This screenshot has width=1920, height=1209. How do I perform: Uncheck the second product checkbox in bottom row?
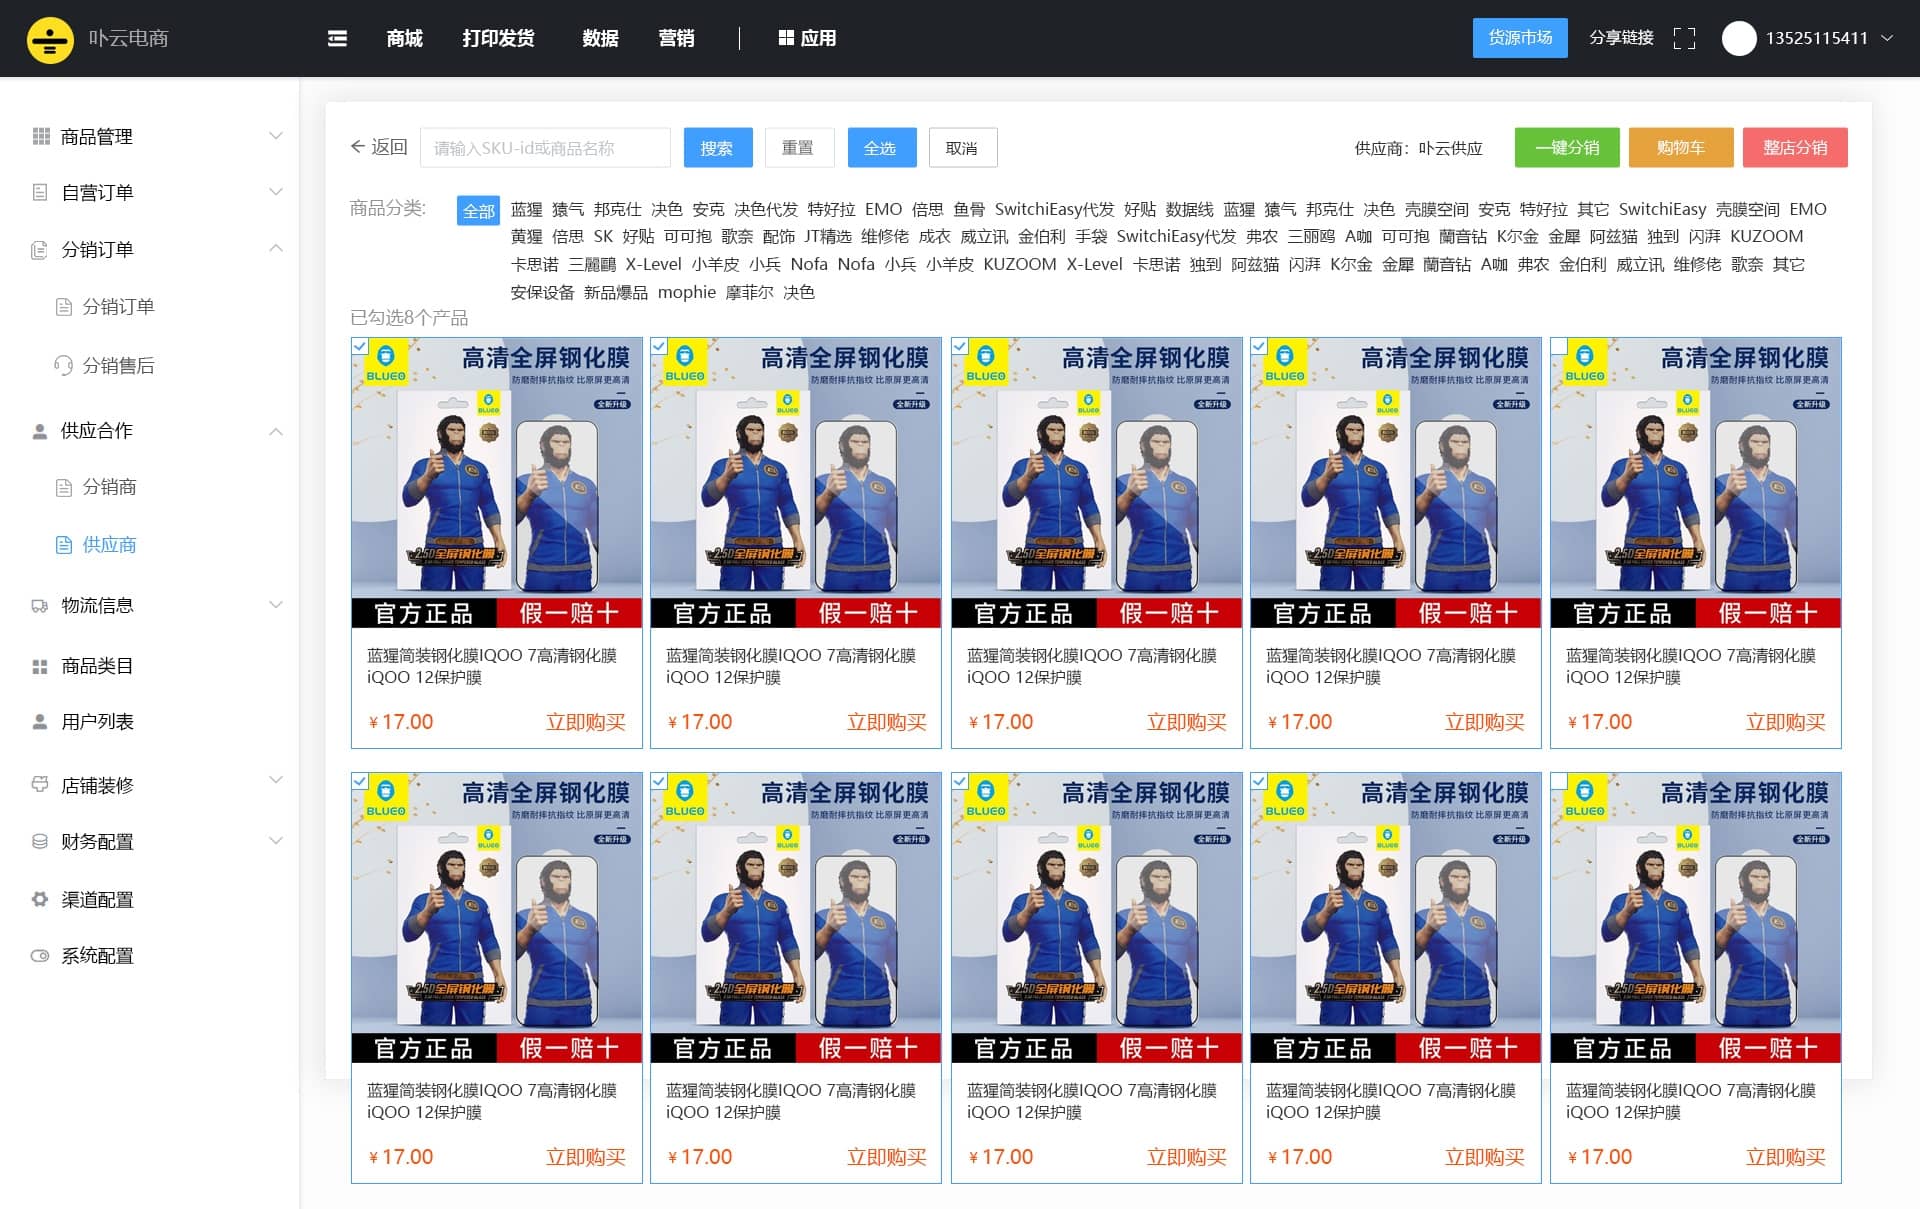[x=659, y=781]
